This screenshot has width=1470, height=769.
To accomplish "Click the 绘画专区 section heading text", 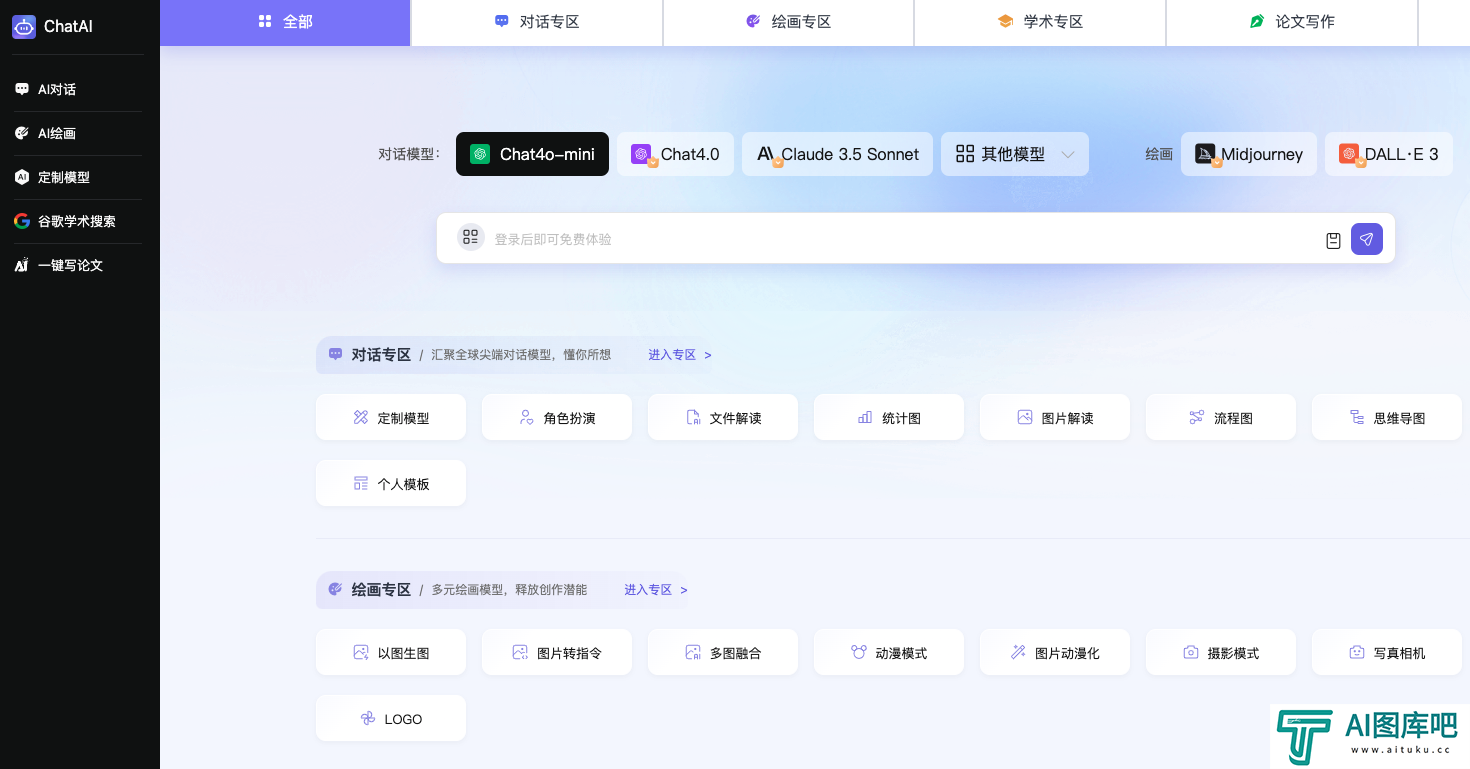I will point(381,590).
